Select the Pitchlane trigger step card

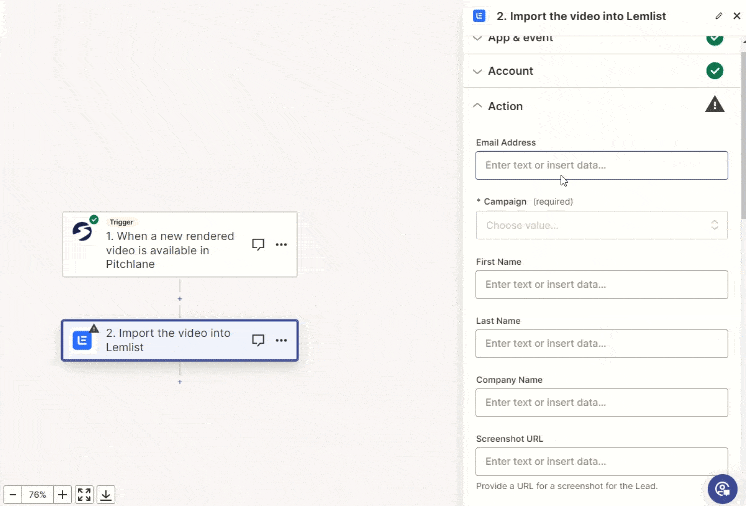180,244
